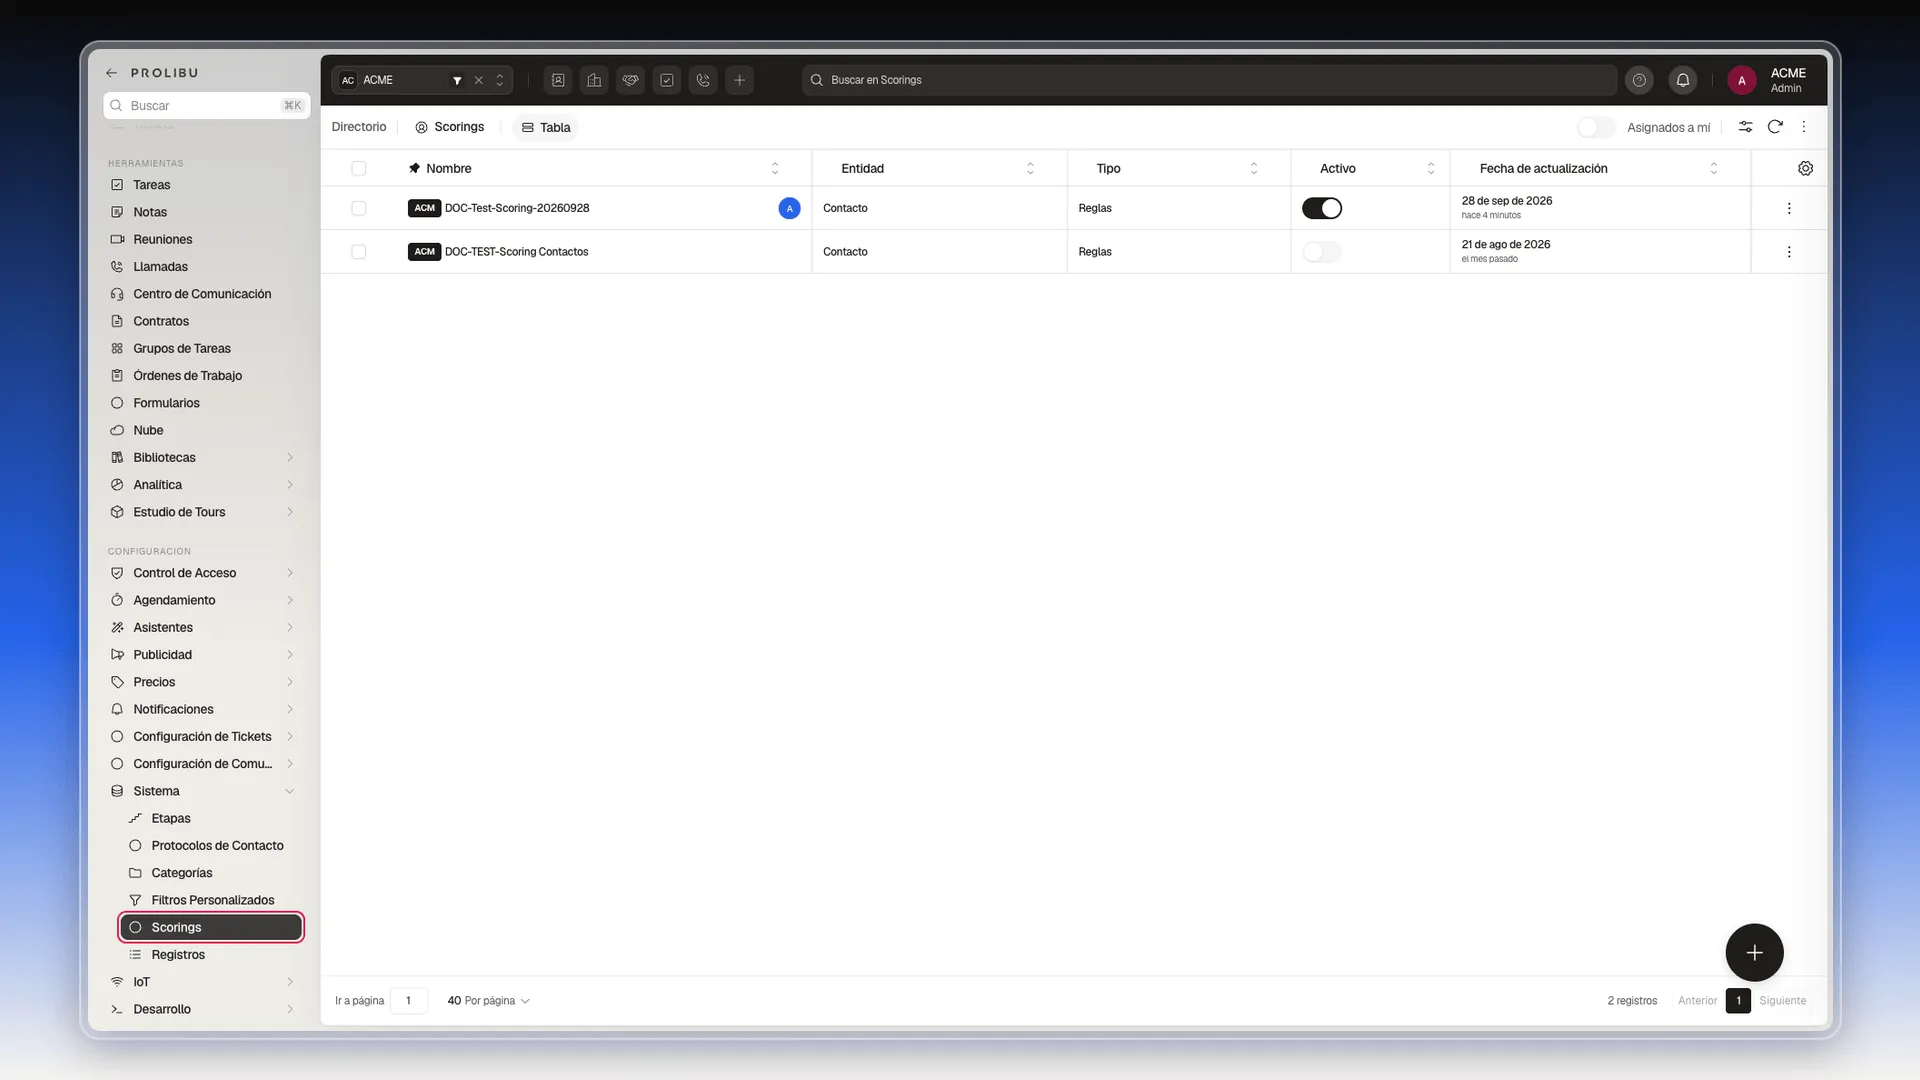Click the ACME user avatar
This screenshot has height=1080, width=1920.
(1741, 81)
